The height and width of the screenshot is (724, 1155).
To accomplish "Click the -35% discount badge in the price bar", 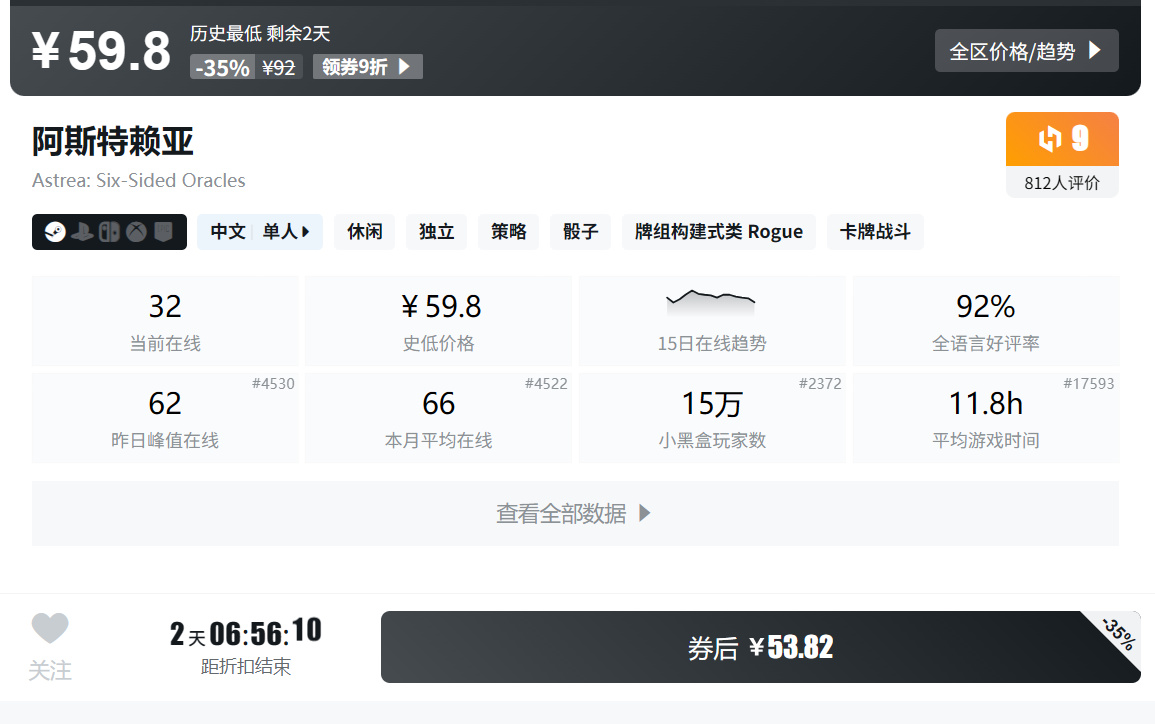I will [222, 67].
